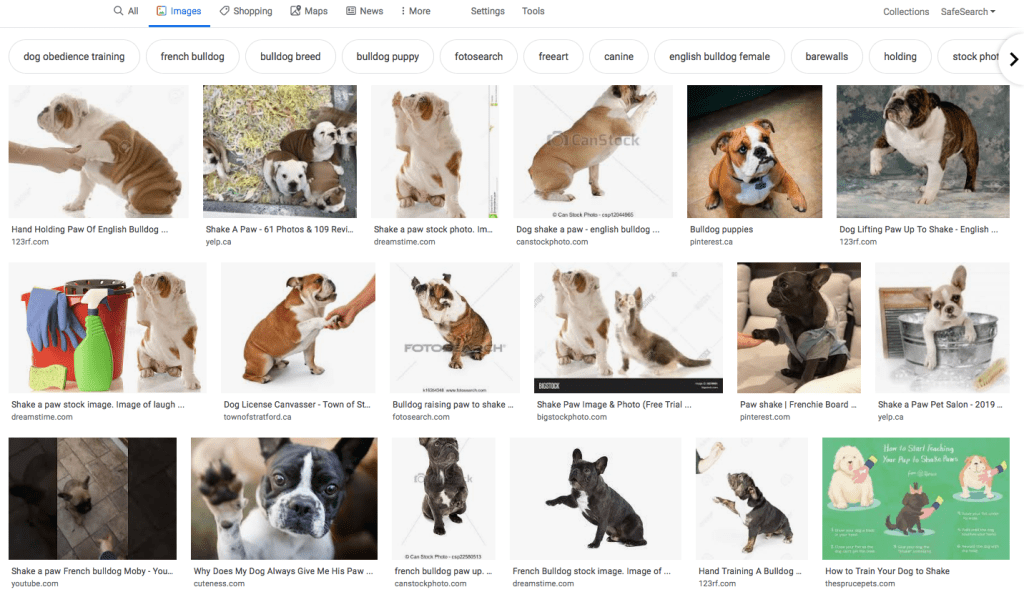Open the 'Bulldog puppies' pinterest image
Viewport: 1024px width, 597px height.
pyautogui.click(x=754, y=151)
